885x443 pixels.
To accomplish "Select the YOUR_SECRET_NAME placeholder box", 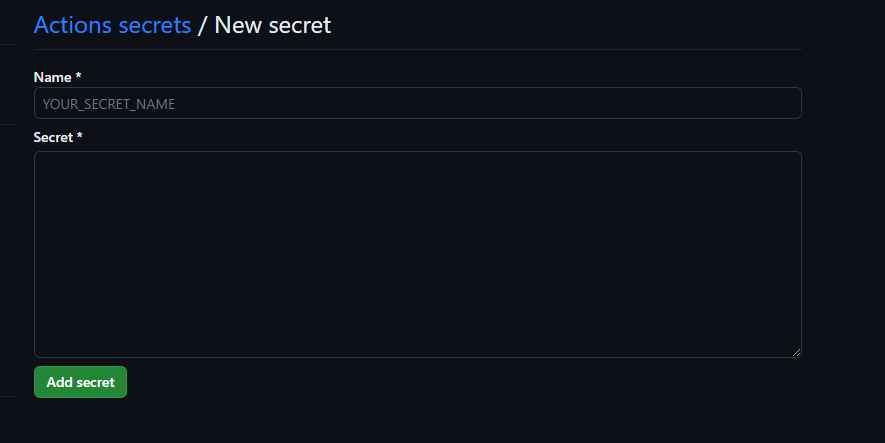I will (x=417, y=103).
